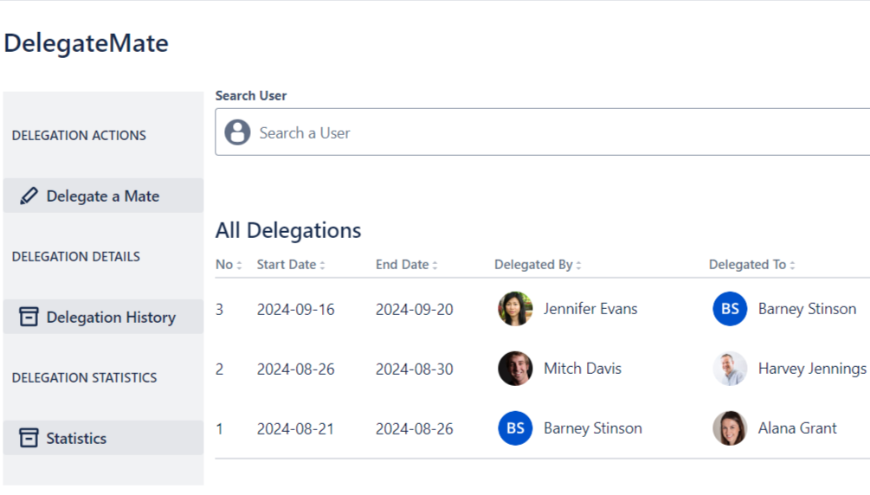Click Mitch Davis' profile photo
This screenshot has height=495, width=870.
[515, 369]
